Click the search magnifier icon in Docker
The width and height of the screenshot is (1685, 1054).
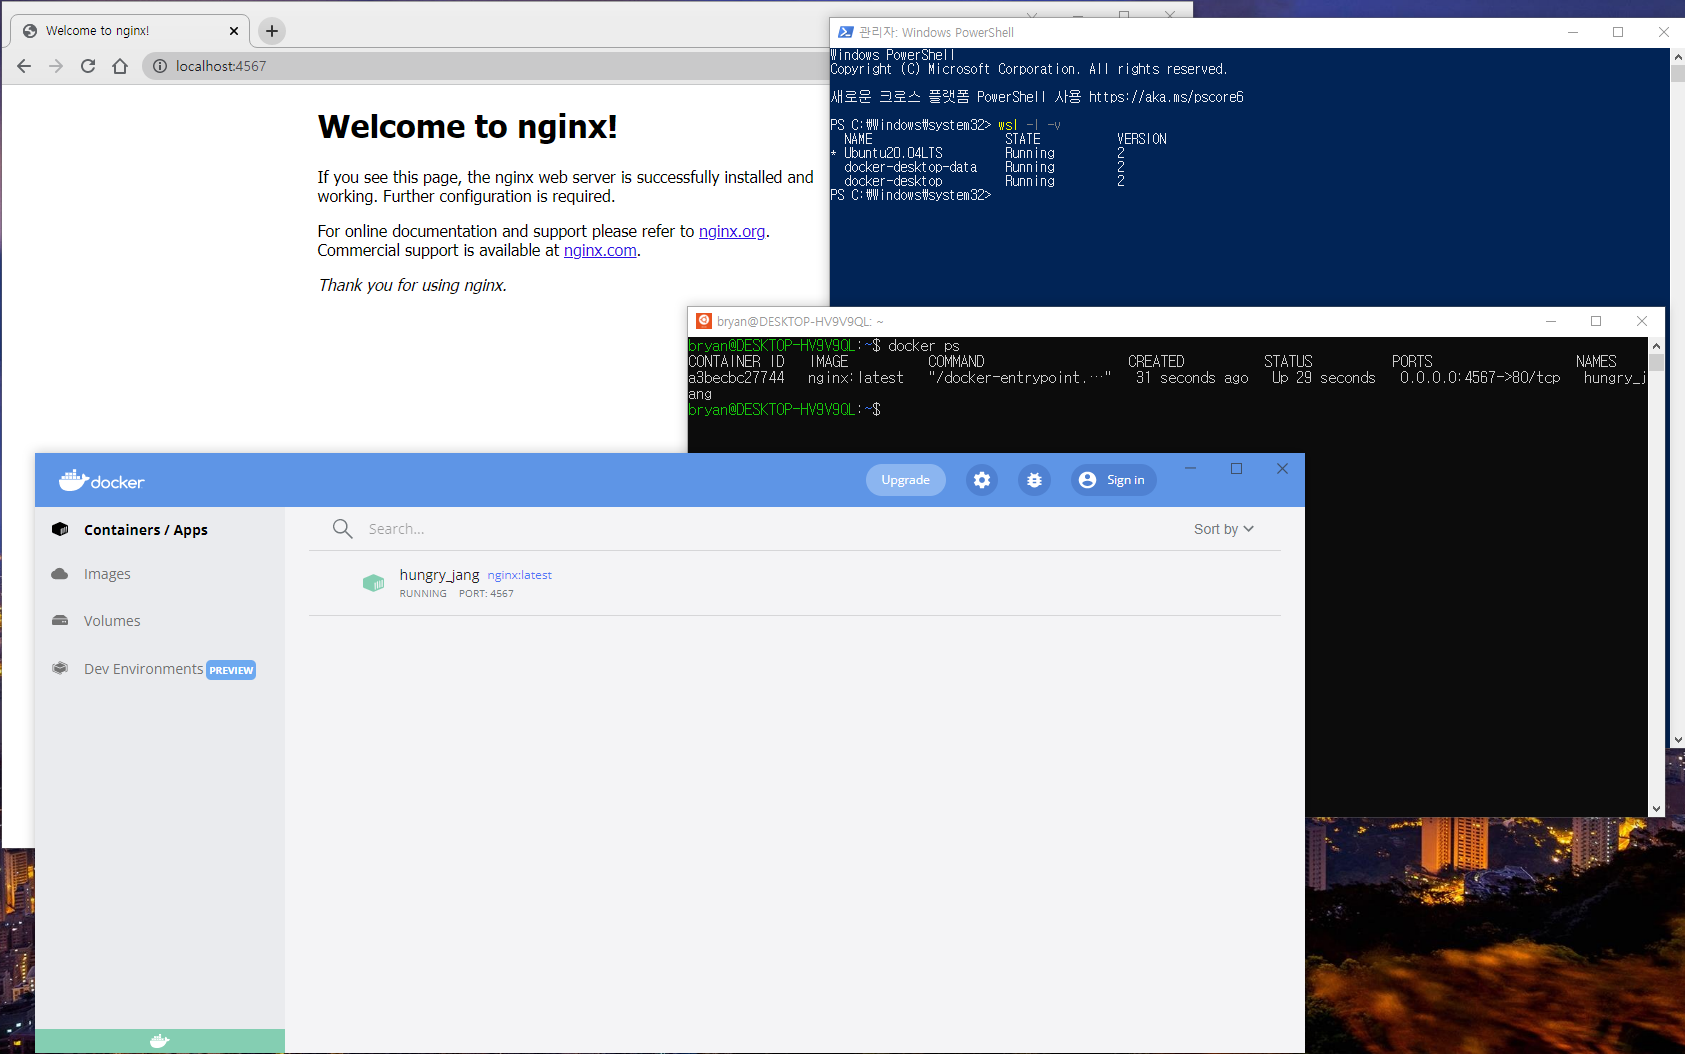click(342, 528)
